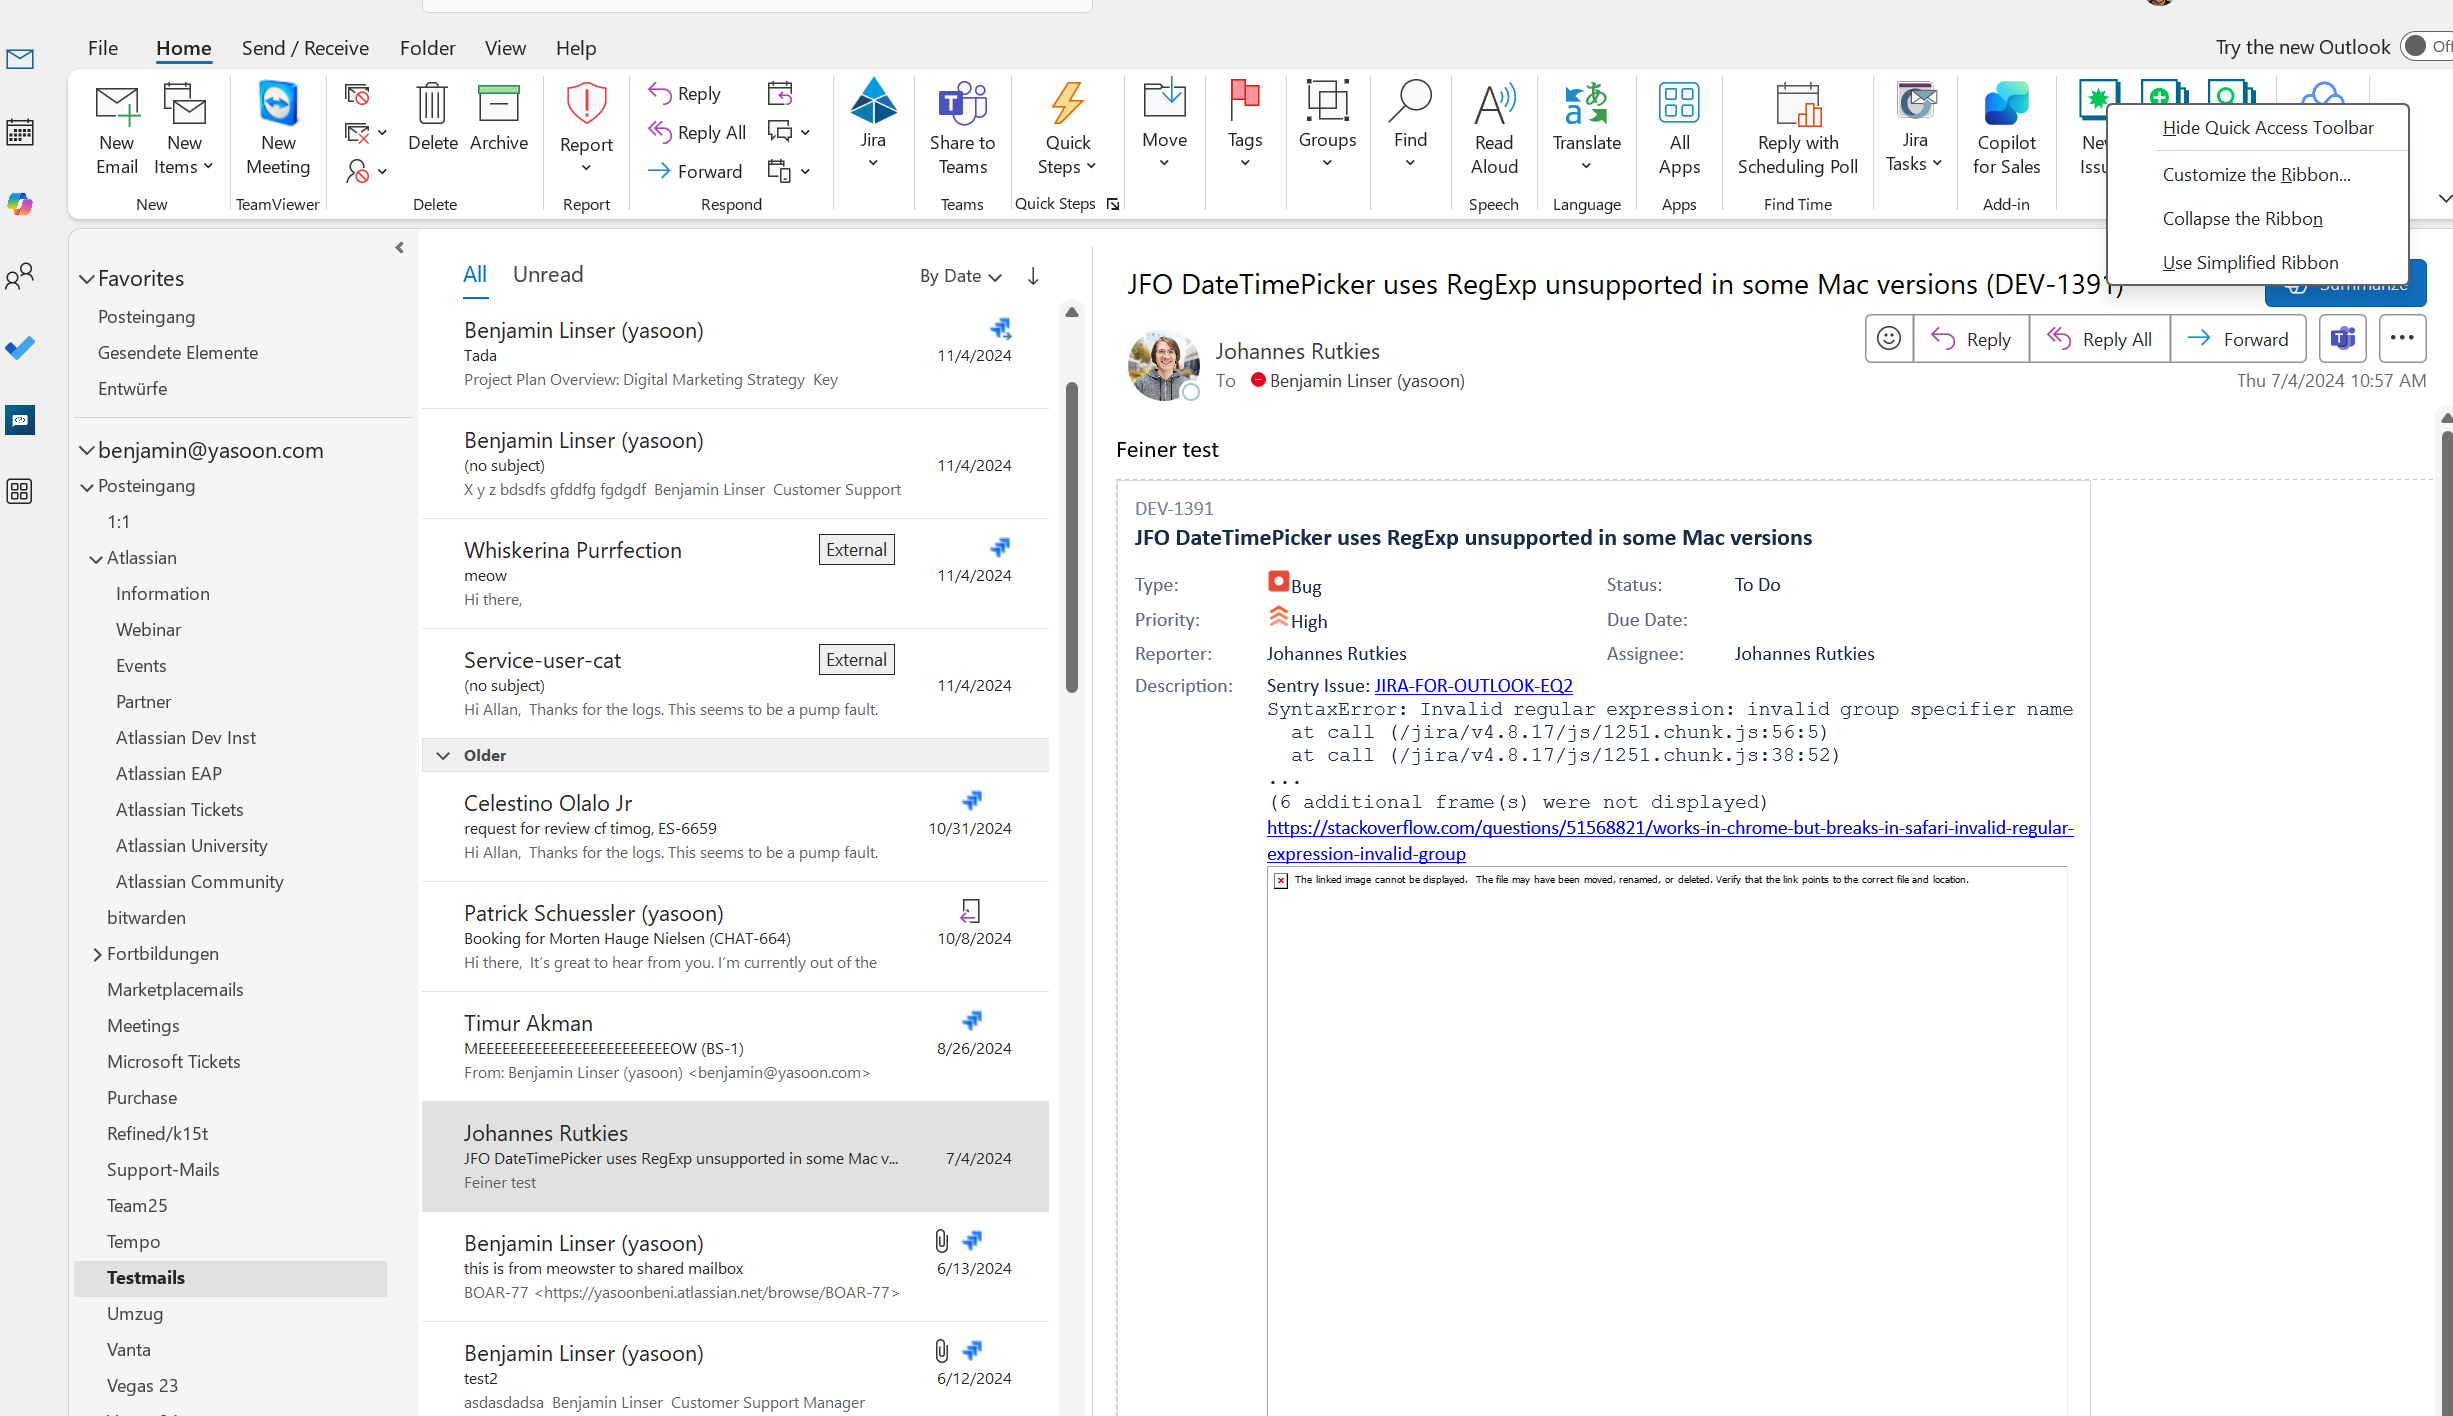The image size is (2453, 1416).
Task: Collapse the folder pane with arrow
Action: click(x=399, y=247)
